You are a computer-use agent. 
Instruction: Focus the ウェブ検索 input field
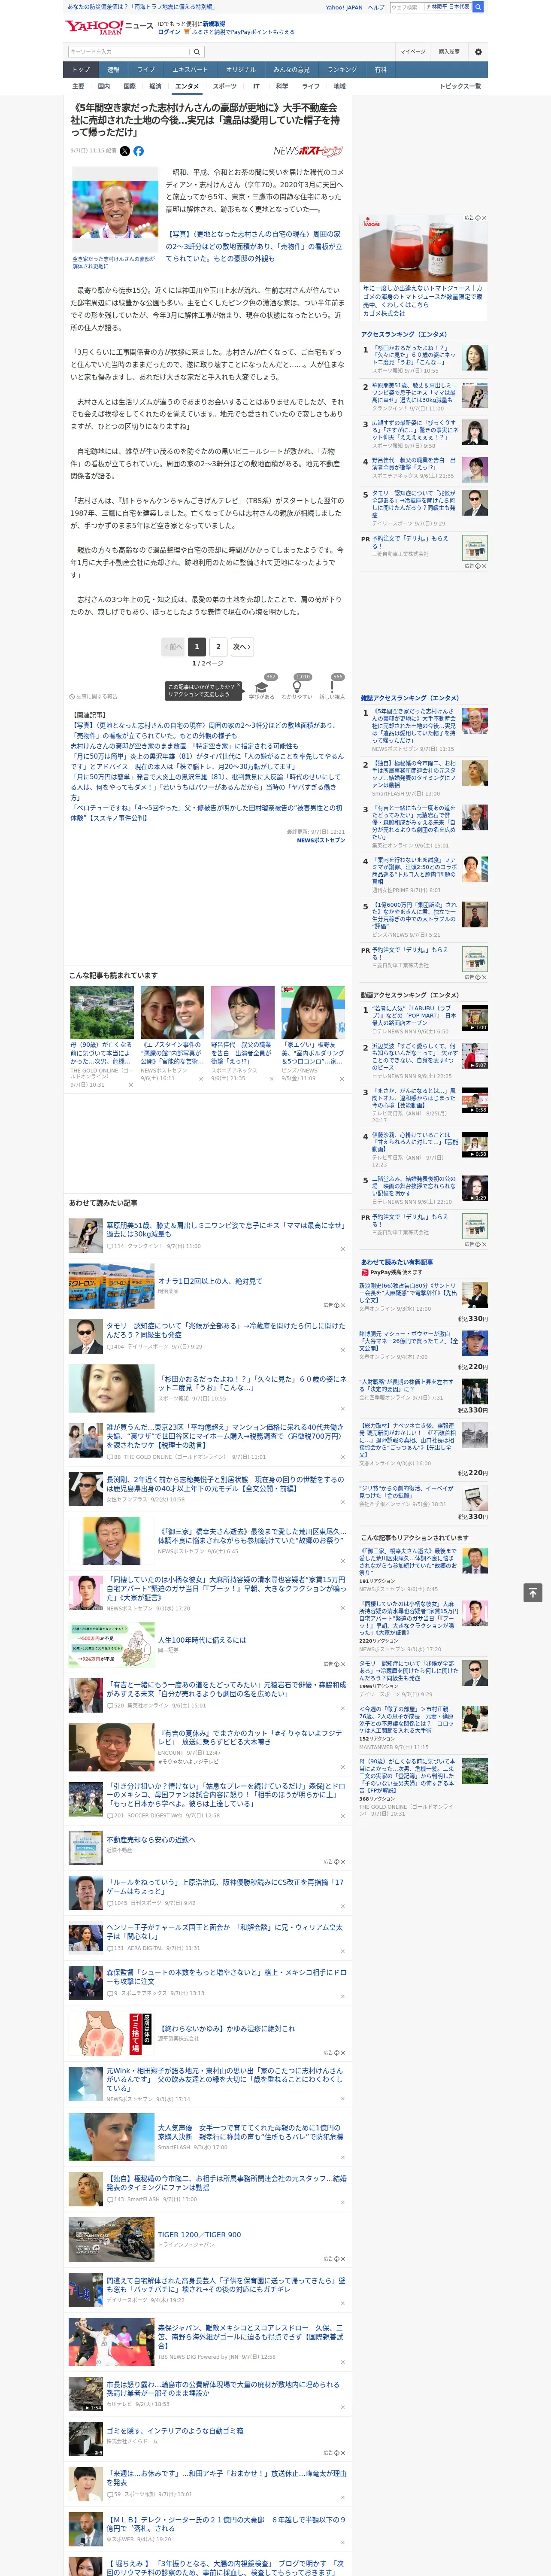[407, 7]
